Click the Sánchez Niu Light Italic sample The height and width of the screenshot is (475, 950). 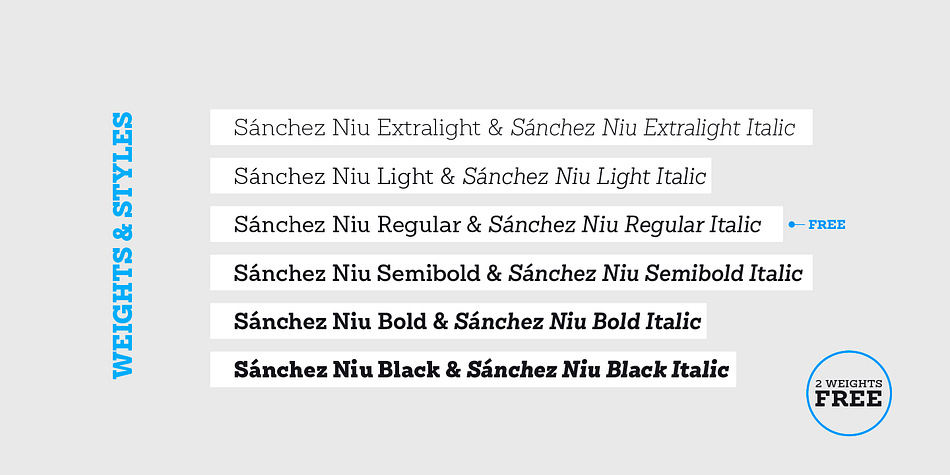tap(585, 176)
